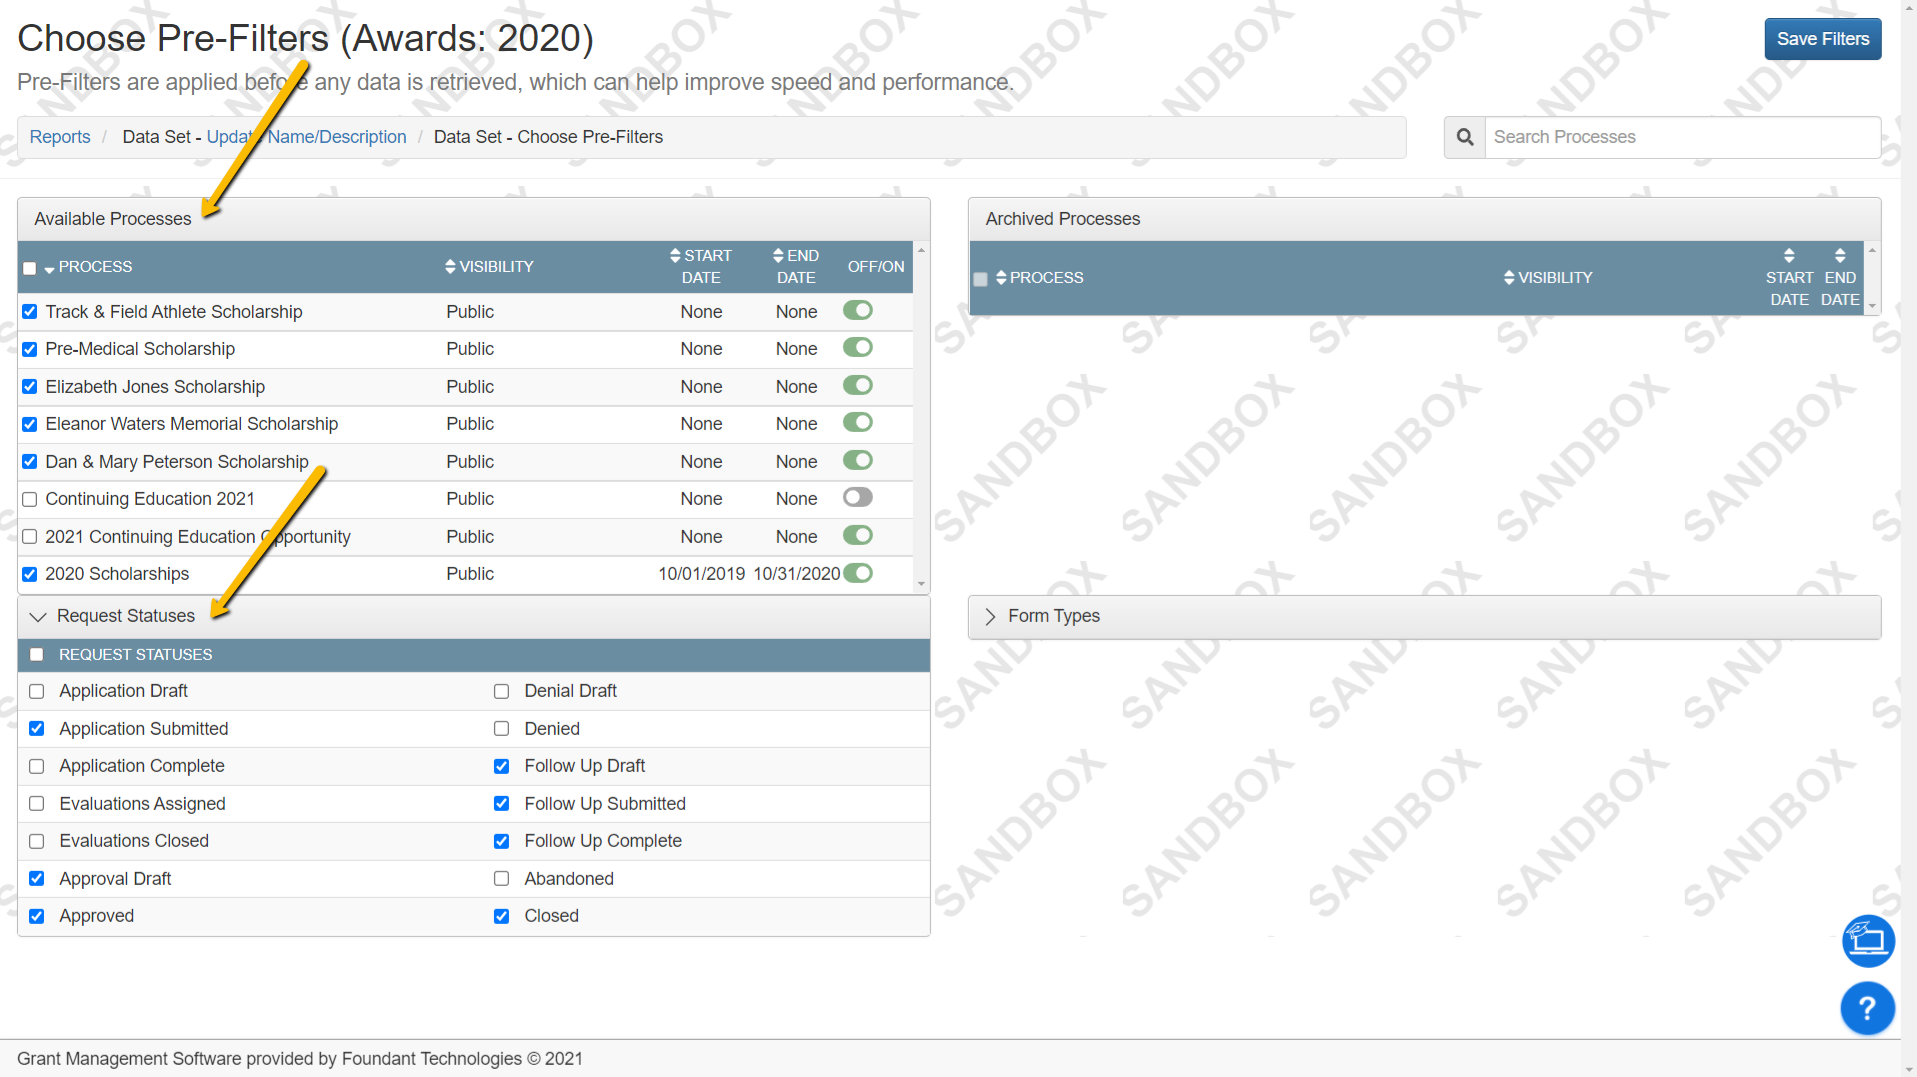Uncheck Eleanor Waters Memorial Scholarship checkbox
The image size is (1917, 1077).
(x=30, y=424)
